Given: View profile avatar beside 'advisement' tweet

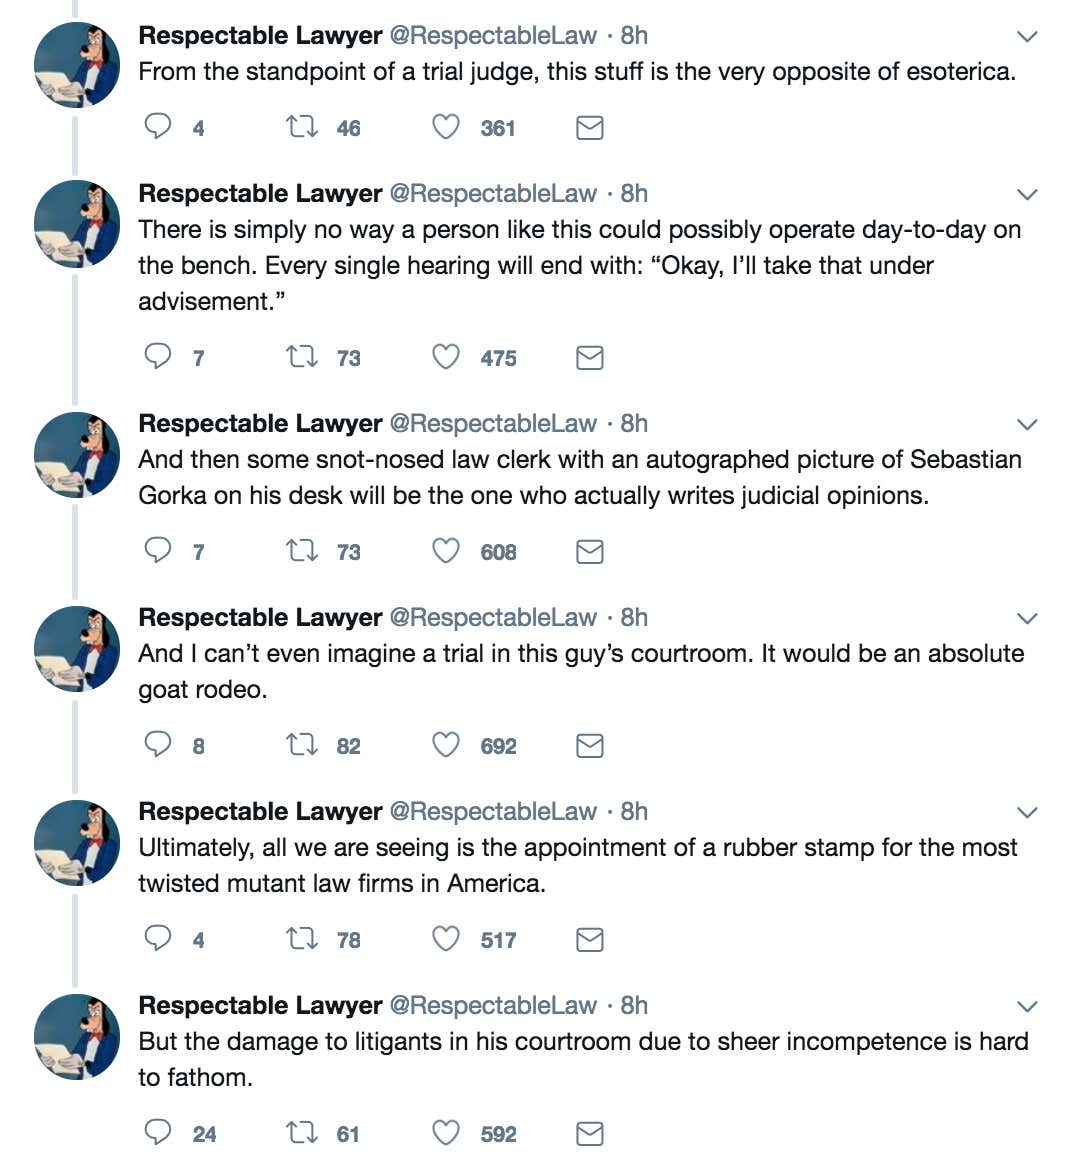Looking at the screenshot, I should (77, 223).
